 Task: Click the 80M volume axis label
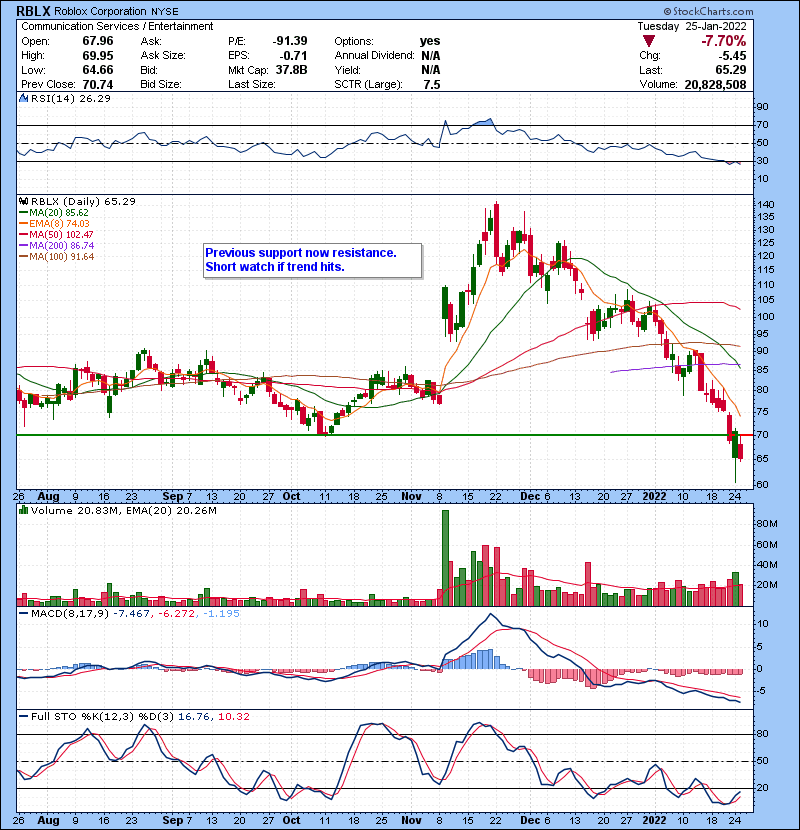[x=767, y=524]
